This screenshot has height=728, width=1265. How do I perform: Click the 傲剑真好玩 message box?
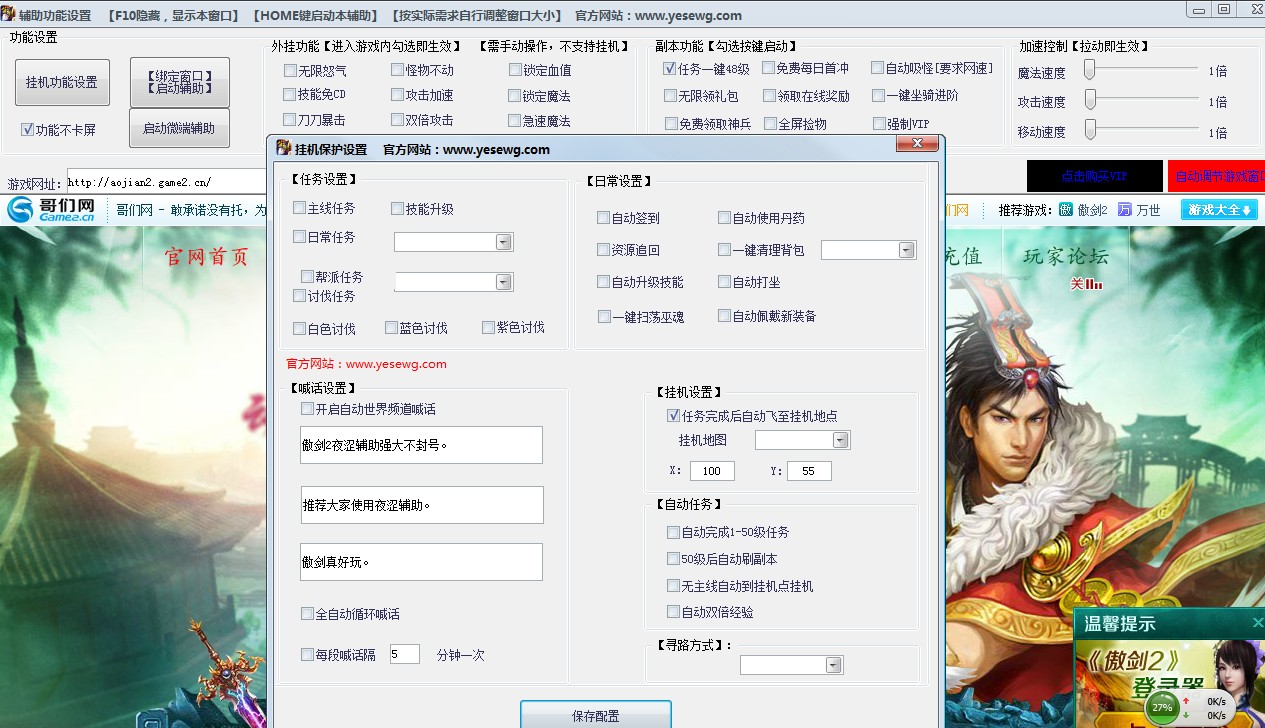coord(421,562)
